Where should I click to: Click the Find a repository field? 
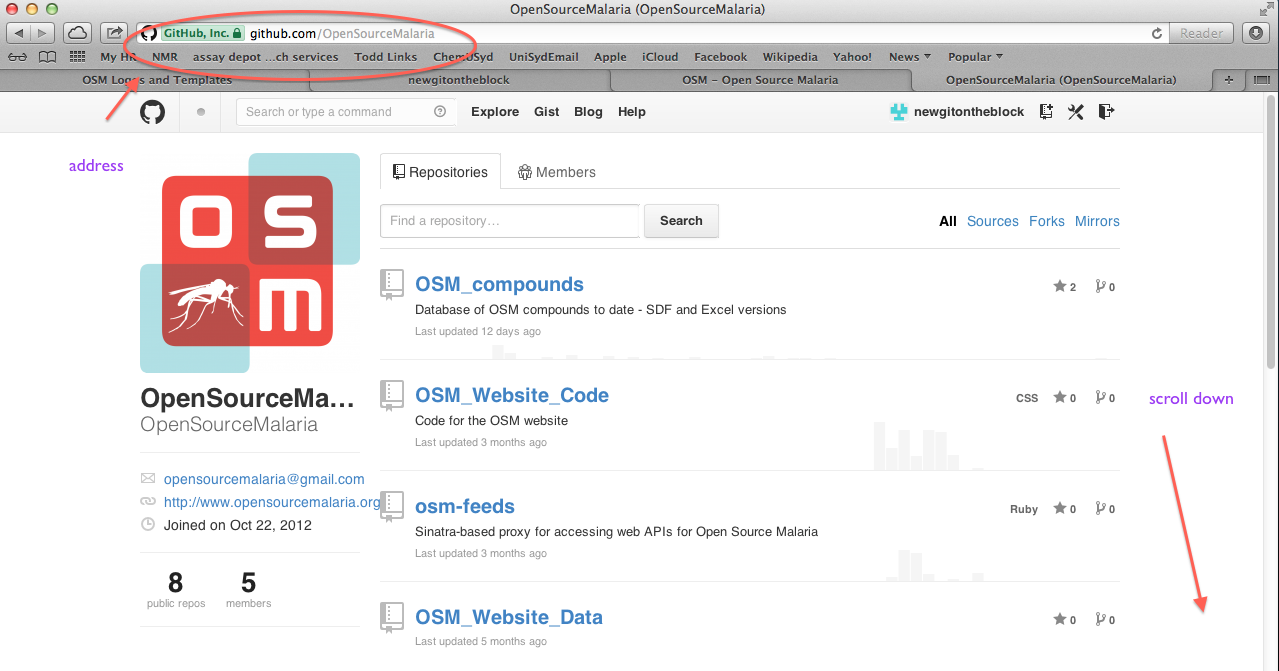click(510, 221)
